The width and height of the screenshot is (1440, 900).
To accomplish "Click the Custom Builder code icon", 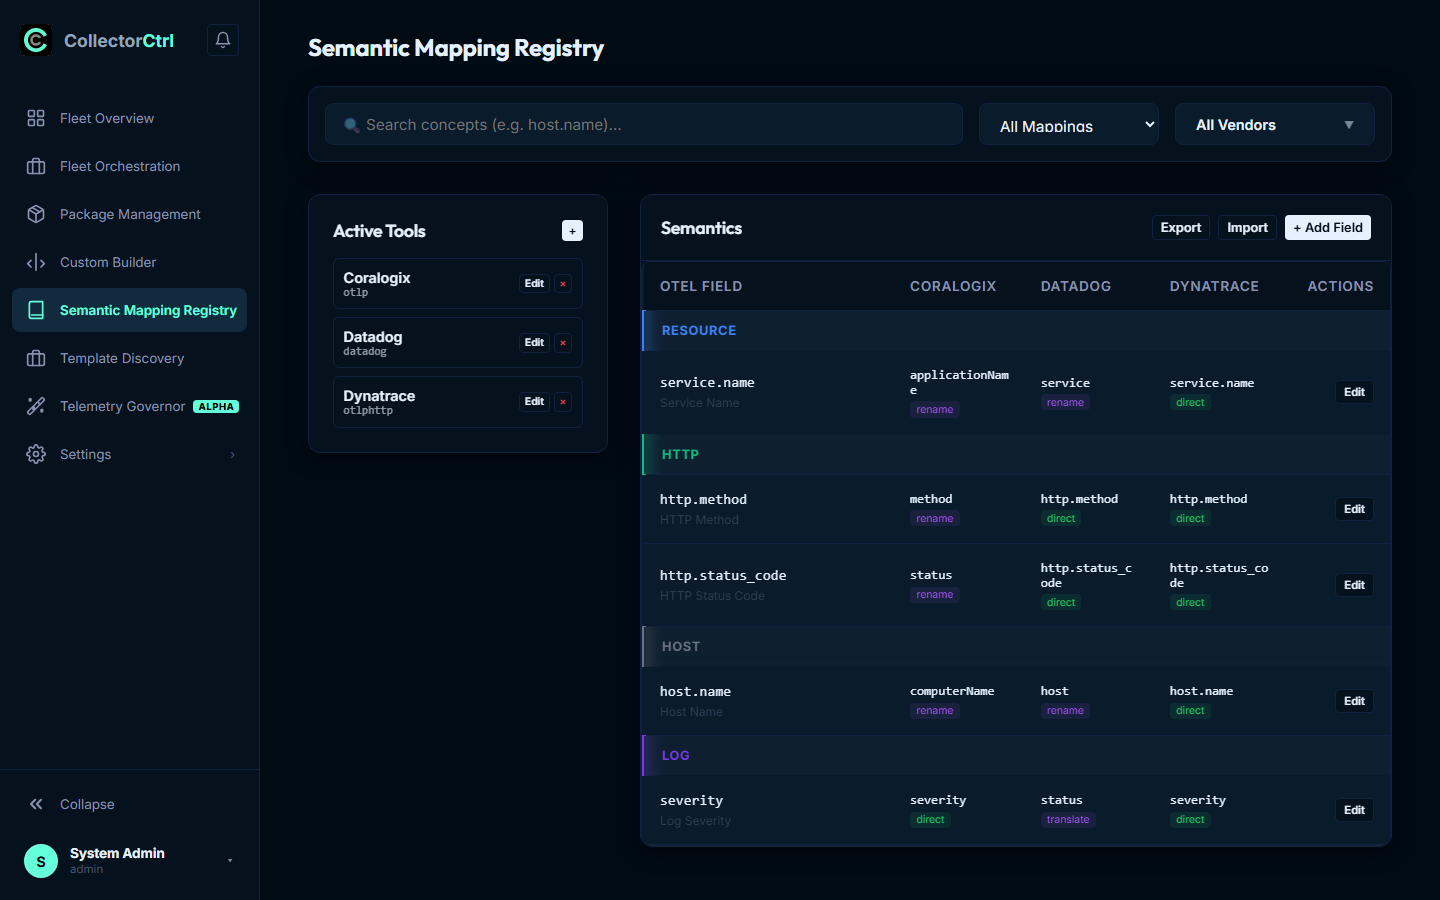I will (36, 262).
